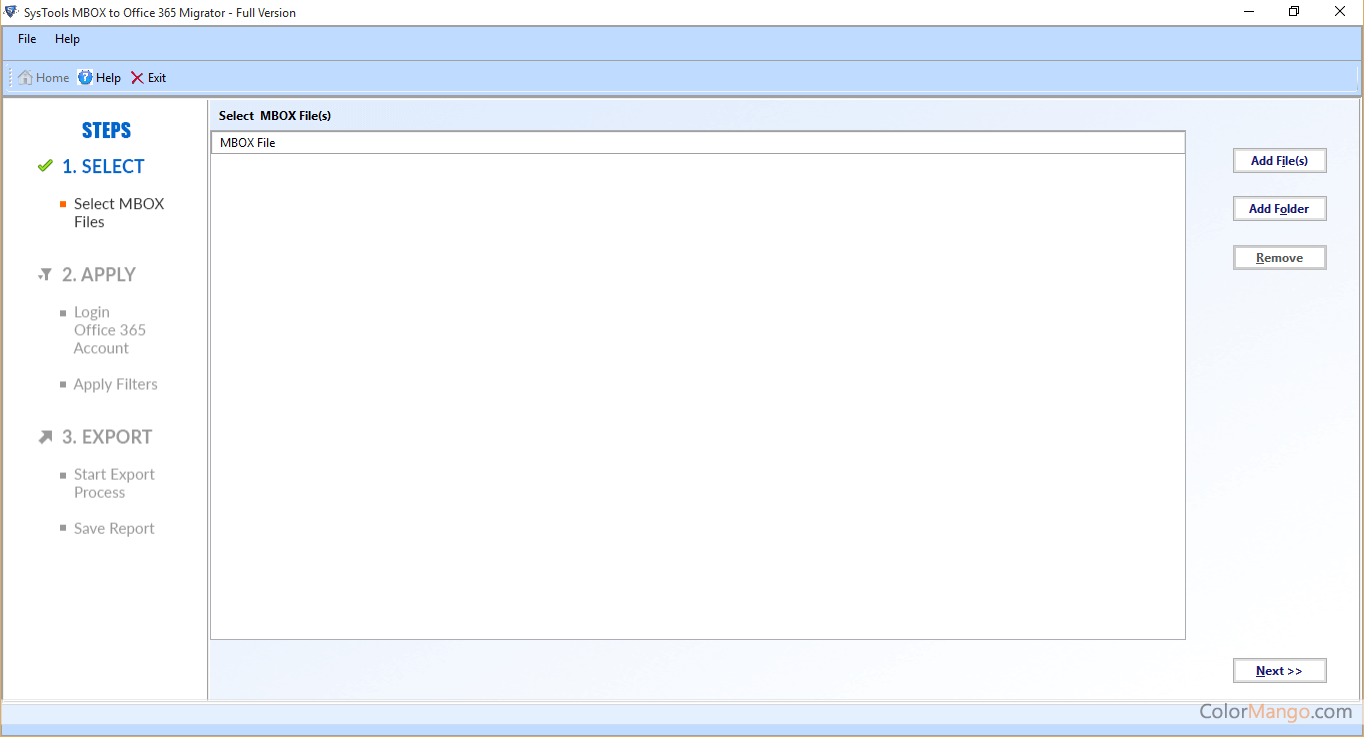This screenshot has width=1364, height=737.
Task: Click the SysTools app icon in title bar
Action: 11,12
